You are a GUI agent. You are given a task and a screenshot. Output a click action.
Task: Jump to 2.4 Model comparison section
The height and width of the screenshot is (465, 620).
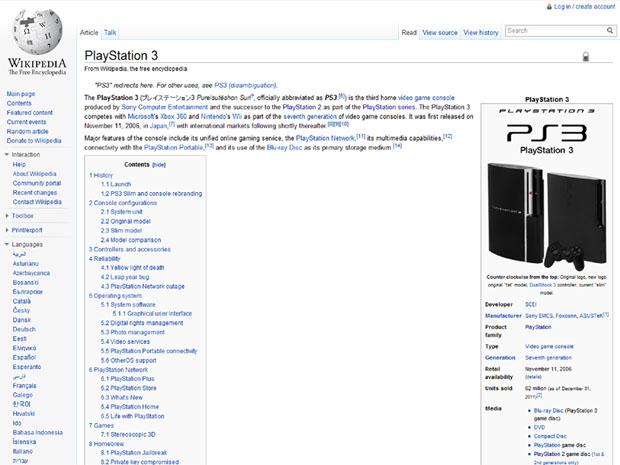pyautogui.click(x=130, y=240)
